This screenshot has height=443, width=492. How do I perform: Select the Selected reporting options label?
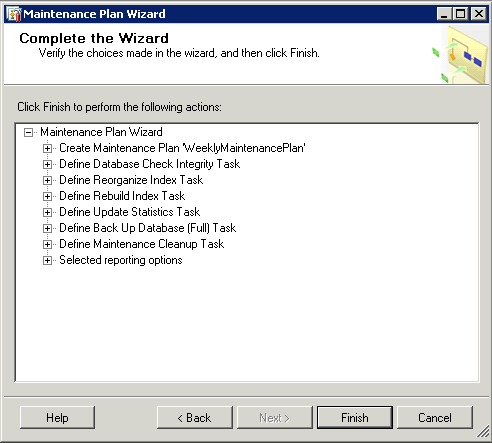point(121,260)
